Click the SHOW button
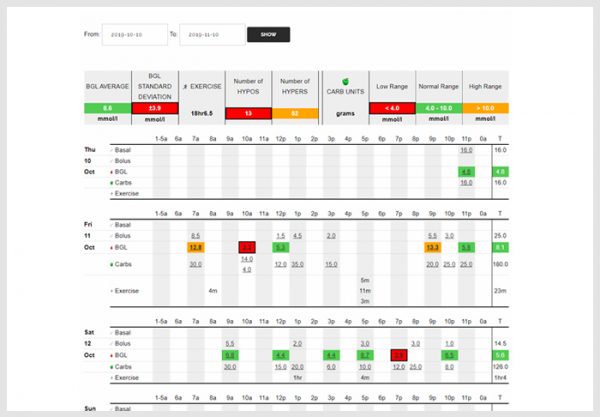Viewport: 600px width, 417px height. click(x=268, y=34)
